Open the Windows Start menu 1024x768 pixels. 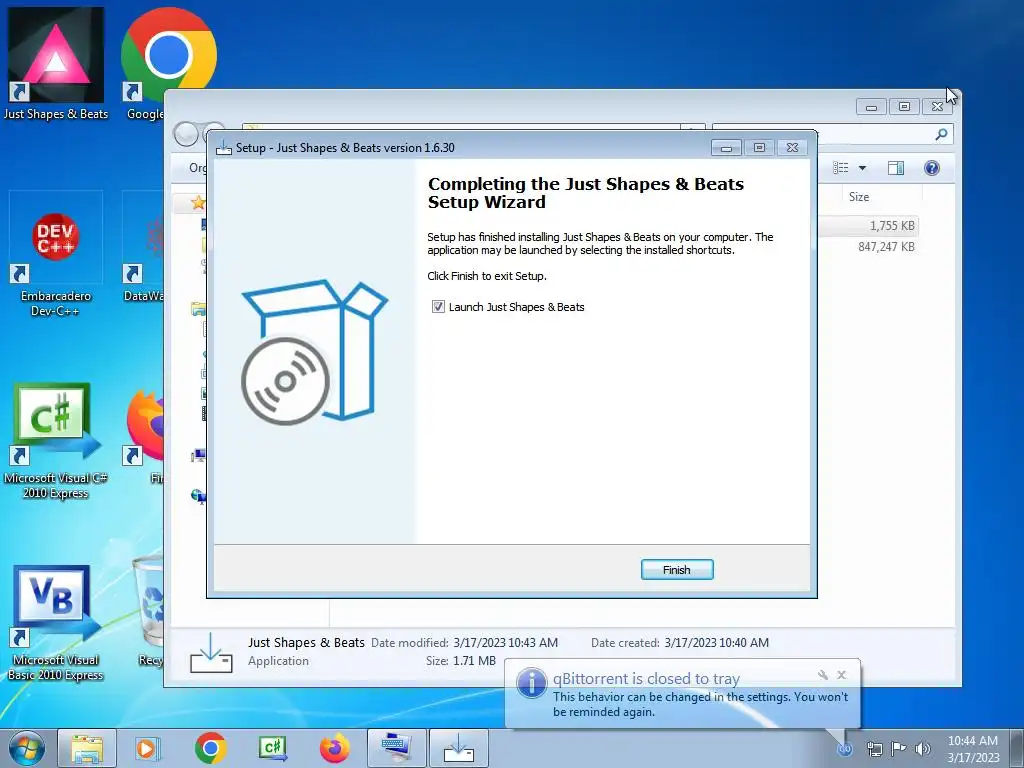click(26, 748)
